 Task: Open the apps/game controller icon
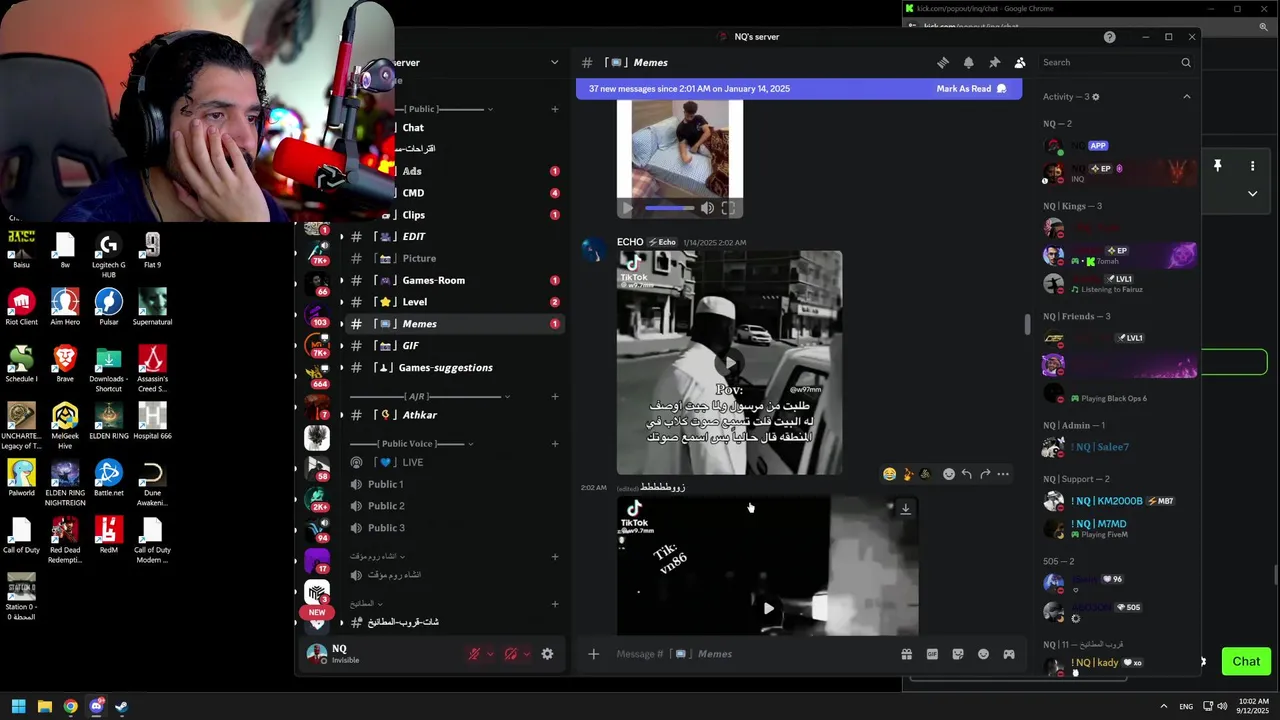[1009, 654]
